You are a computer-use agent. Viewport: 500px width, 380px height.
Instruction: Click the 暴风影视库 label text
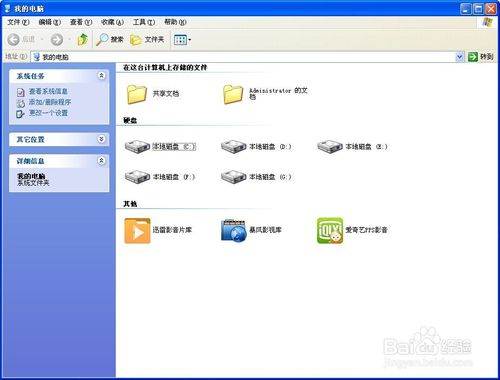[x=265, y=230]
